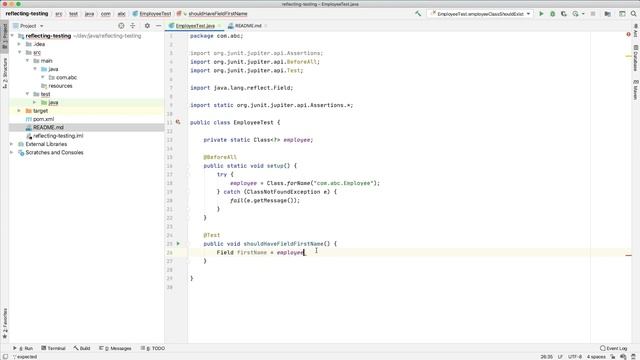Click run gutter icon beside shouldHaveFieldFirstName
Image resolution: width=640 pixels, height=360 pixels.
(178, 244)
